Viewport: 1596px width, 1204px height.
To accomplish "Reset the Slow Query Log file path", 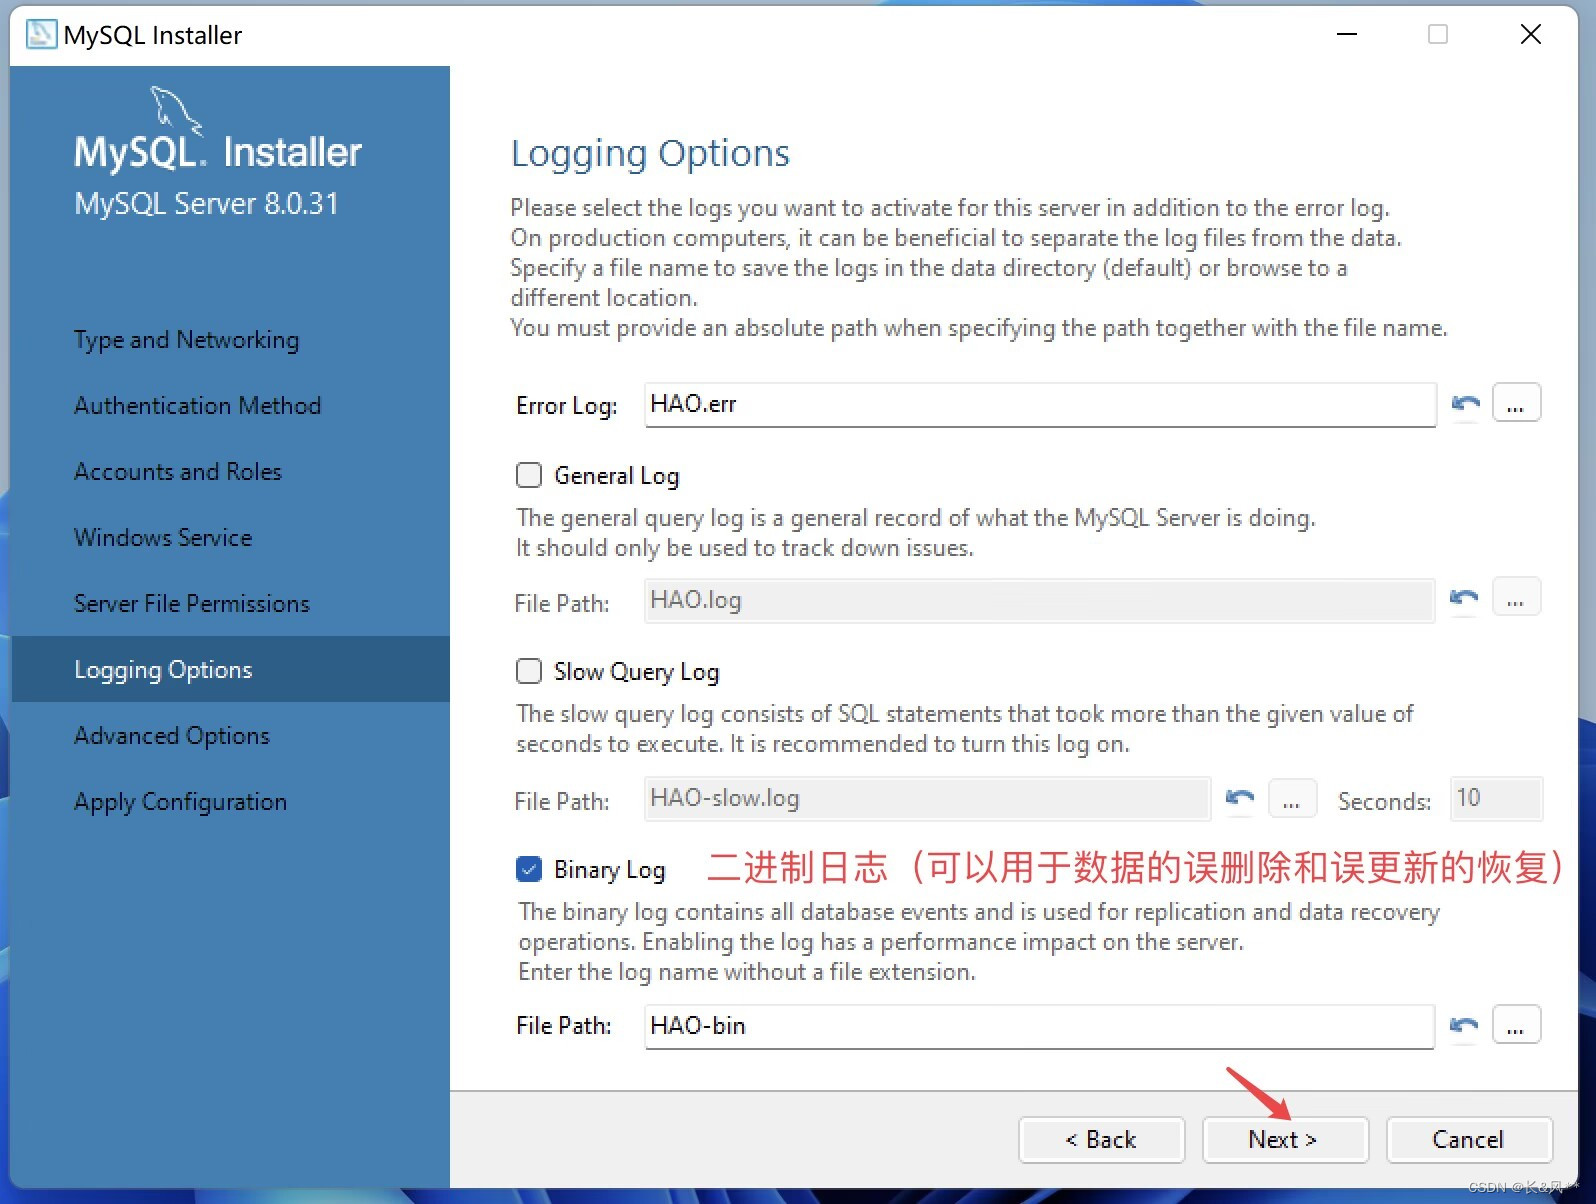I will [1240, 798].
